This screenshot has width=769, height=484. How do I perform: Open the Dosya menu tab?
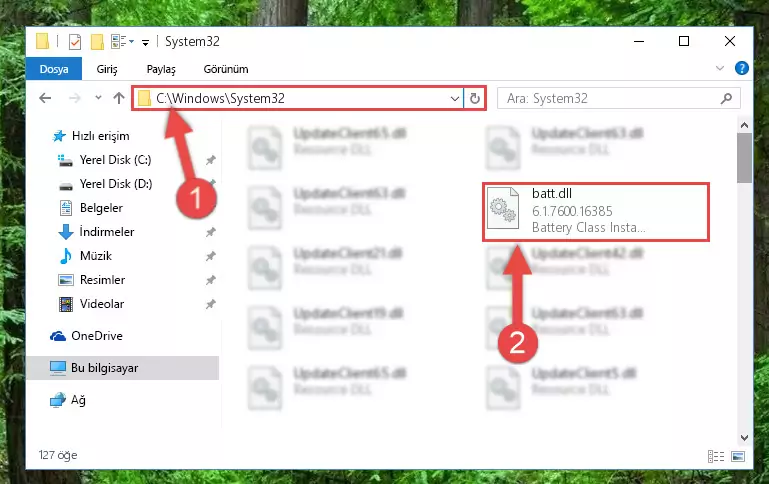click(x=53, y=69)
